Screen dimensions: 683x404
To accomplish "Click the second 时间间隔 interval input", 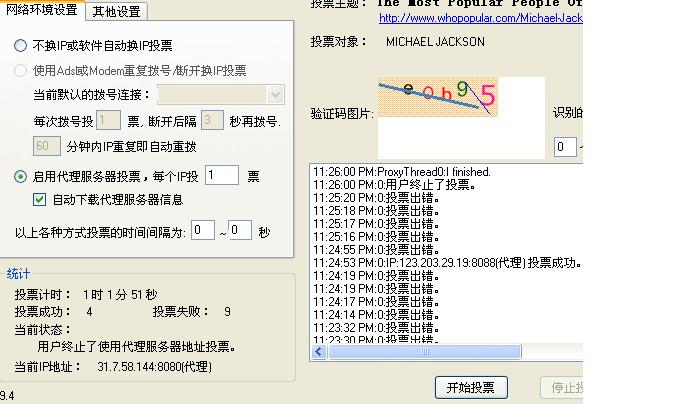I will pyautogui.click(x=240, y=231).
